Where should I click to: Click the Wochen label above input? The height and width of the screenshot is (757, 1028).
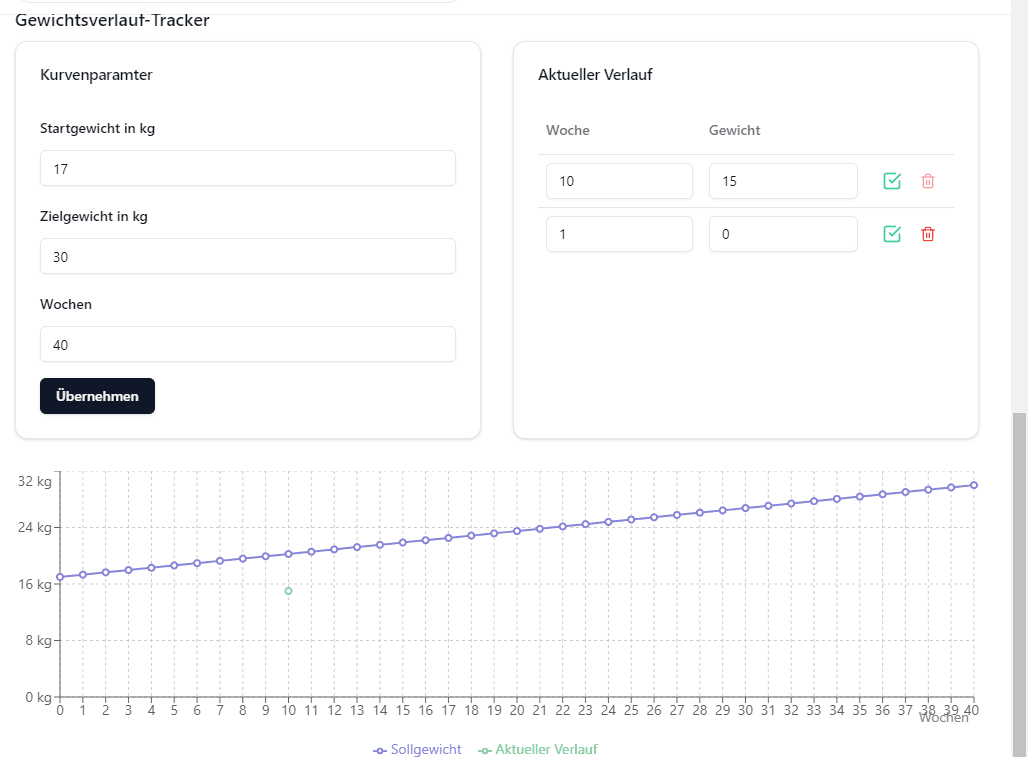point(66,304)
